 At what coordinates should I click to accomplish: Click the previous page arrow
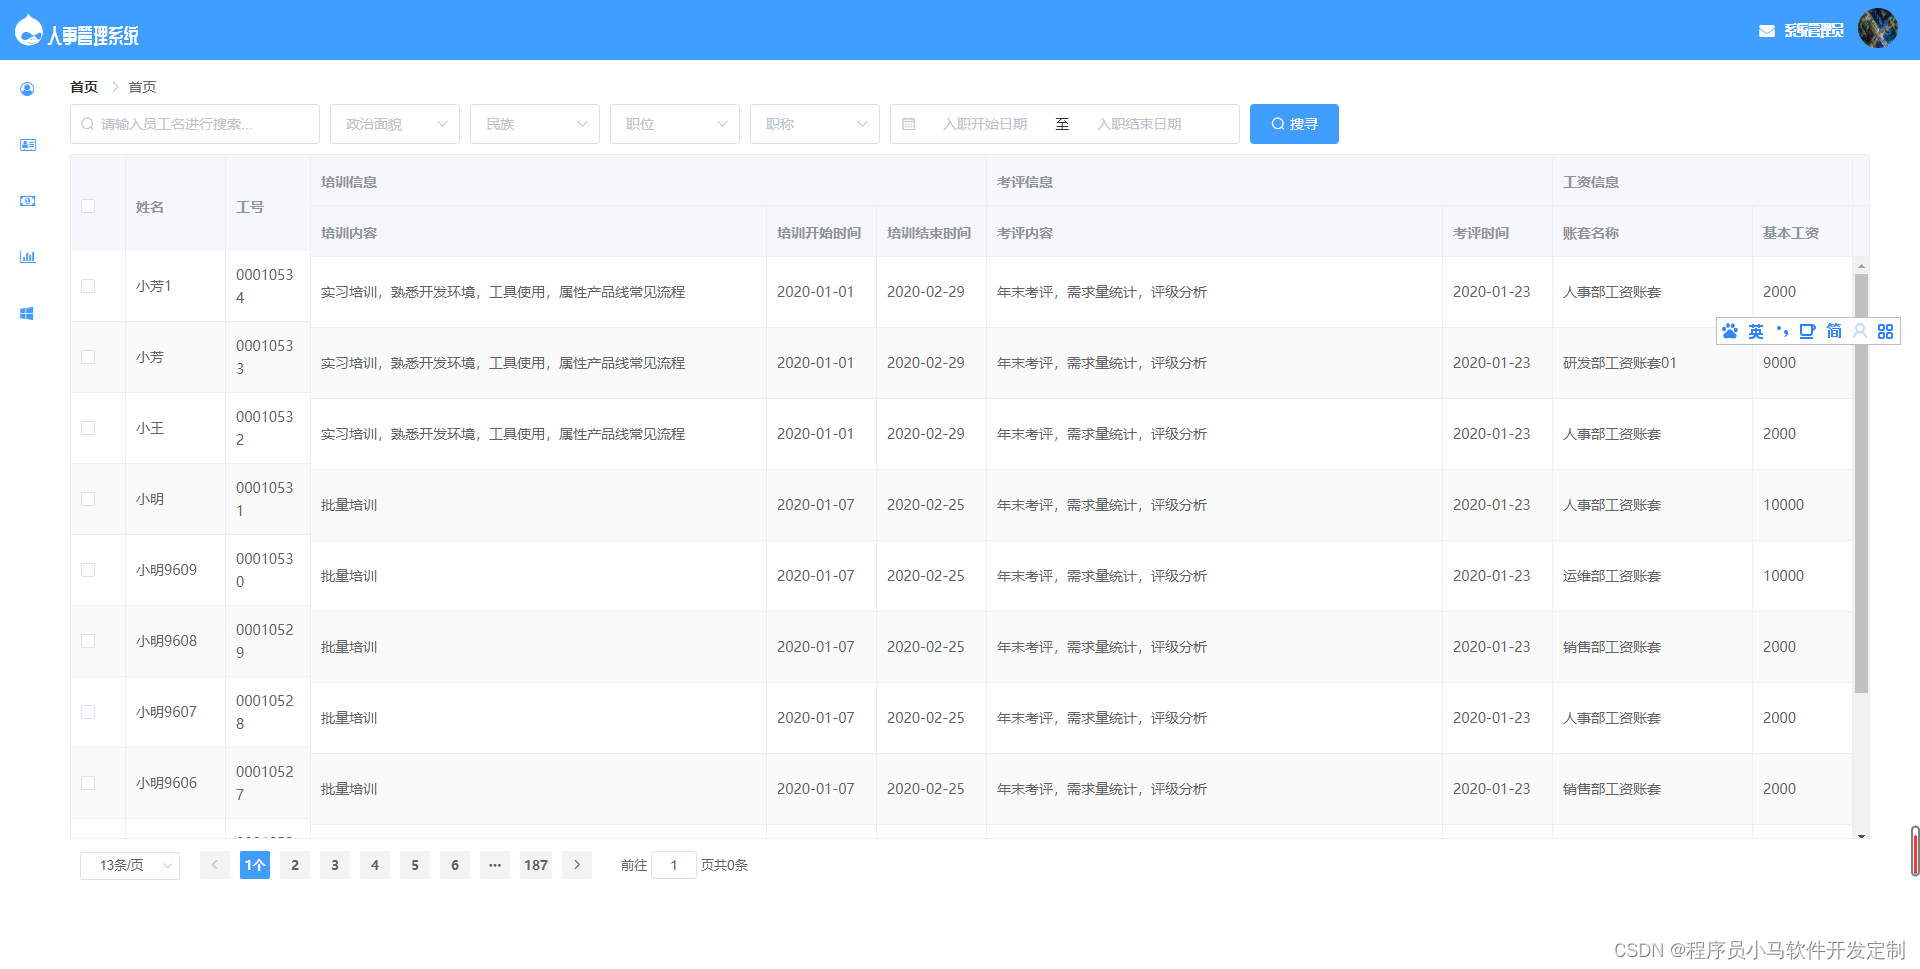pos(215,865)
